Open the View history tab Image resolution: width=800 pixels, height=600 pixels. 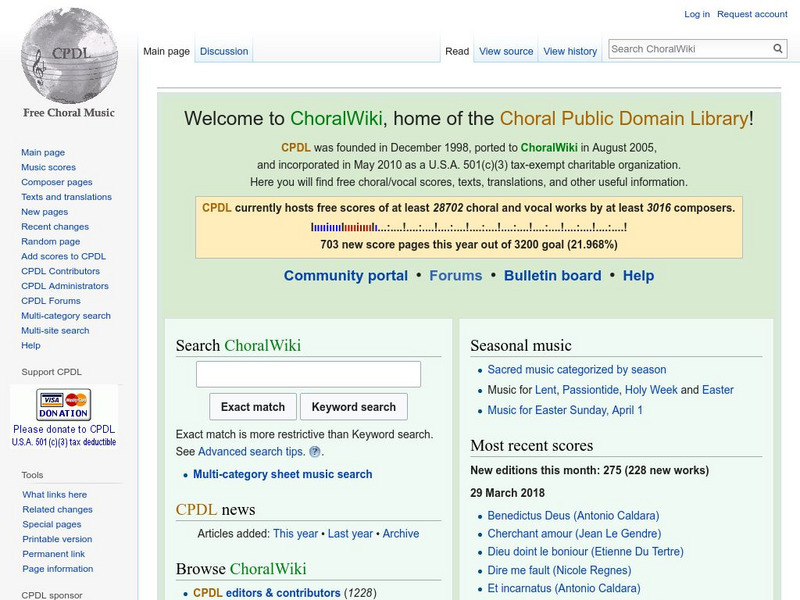(570, 51)
